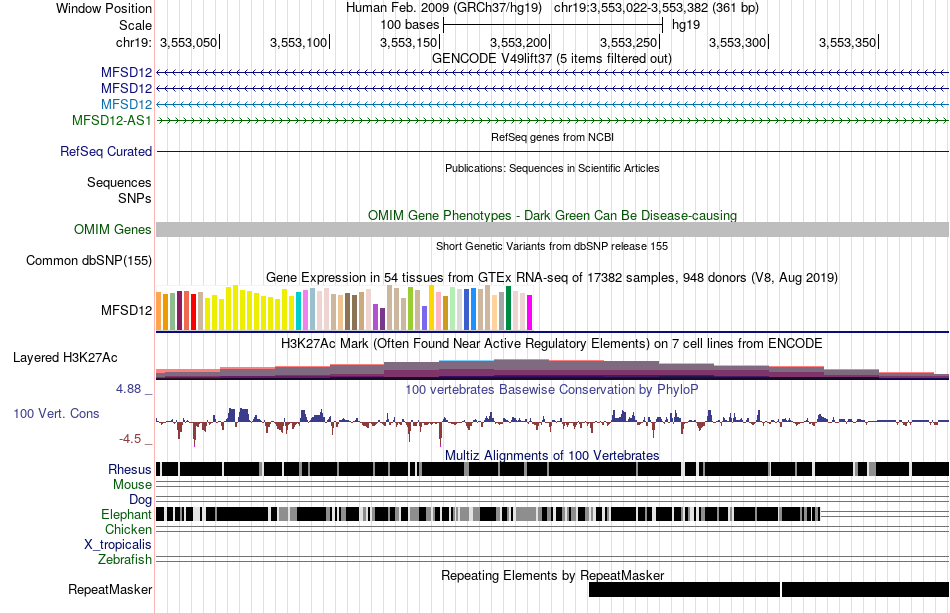This screenshot has height=613, width=950.
Task: Click the layered H3K27Ac signal histogram
Action: pos(553,369)
